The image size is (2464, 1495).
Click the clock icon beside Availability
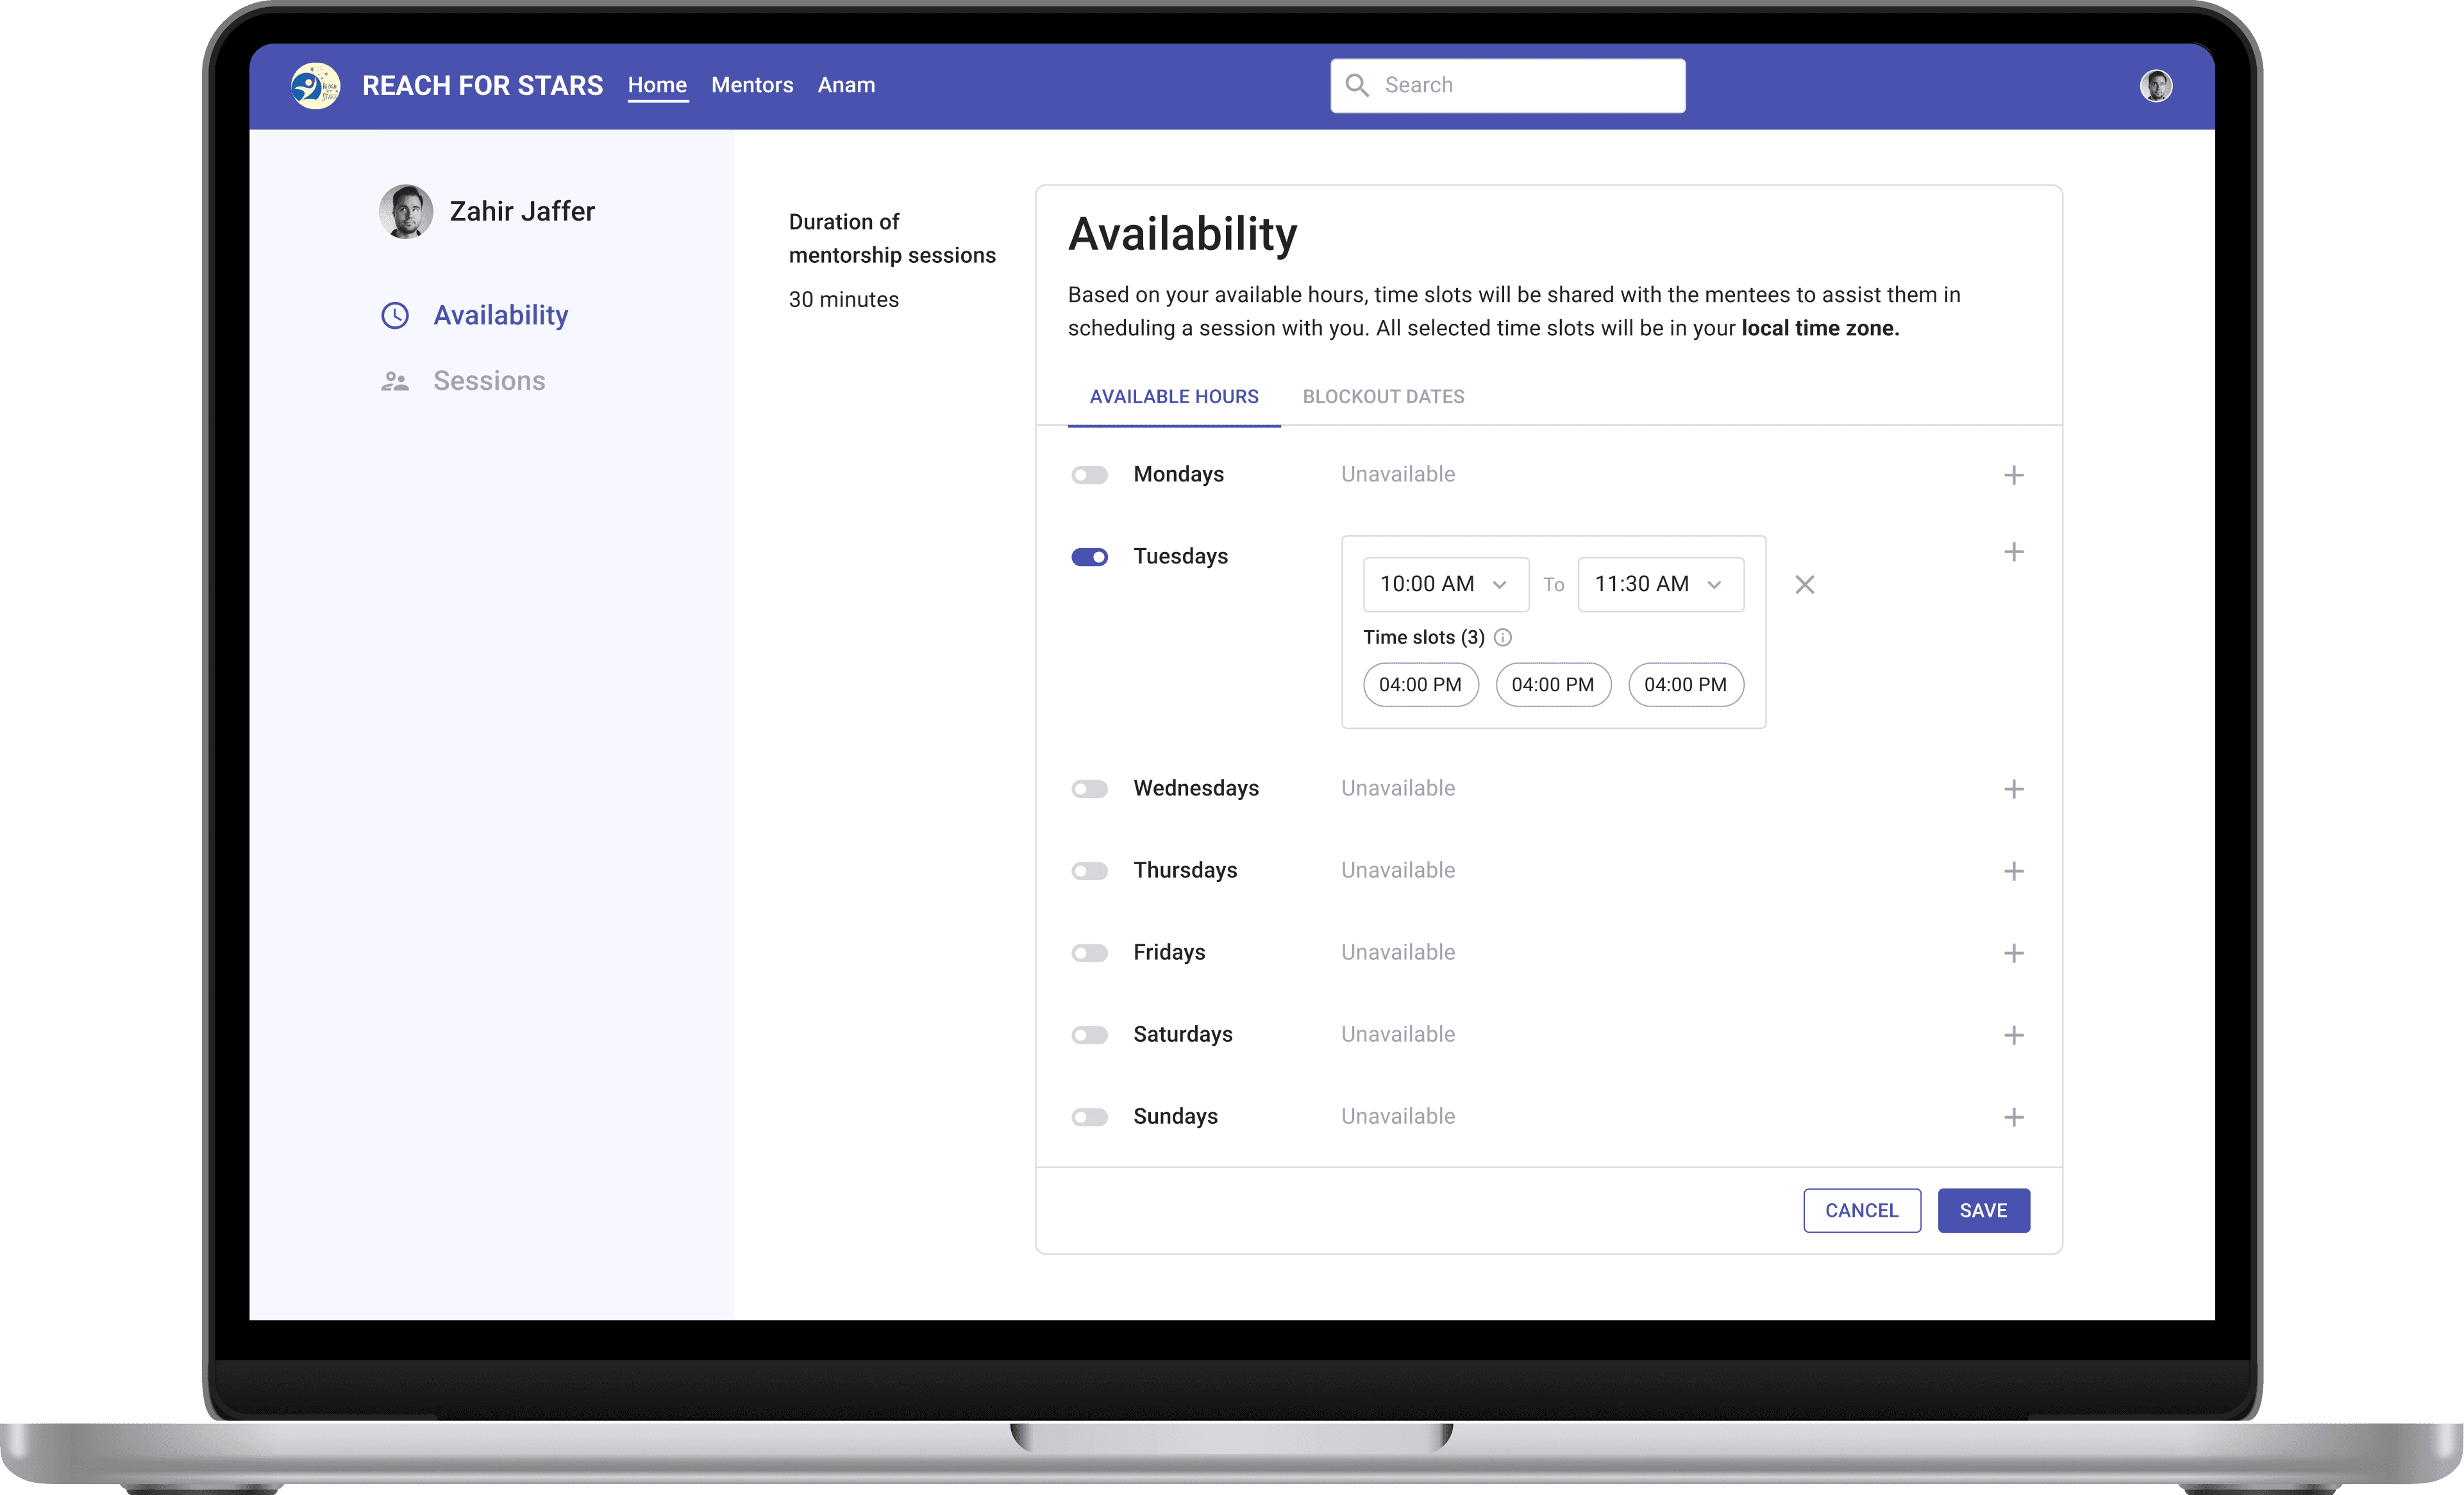click(x=395, y=316)
